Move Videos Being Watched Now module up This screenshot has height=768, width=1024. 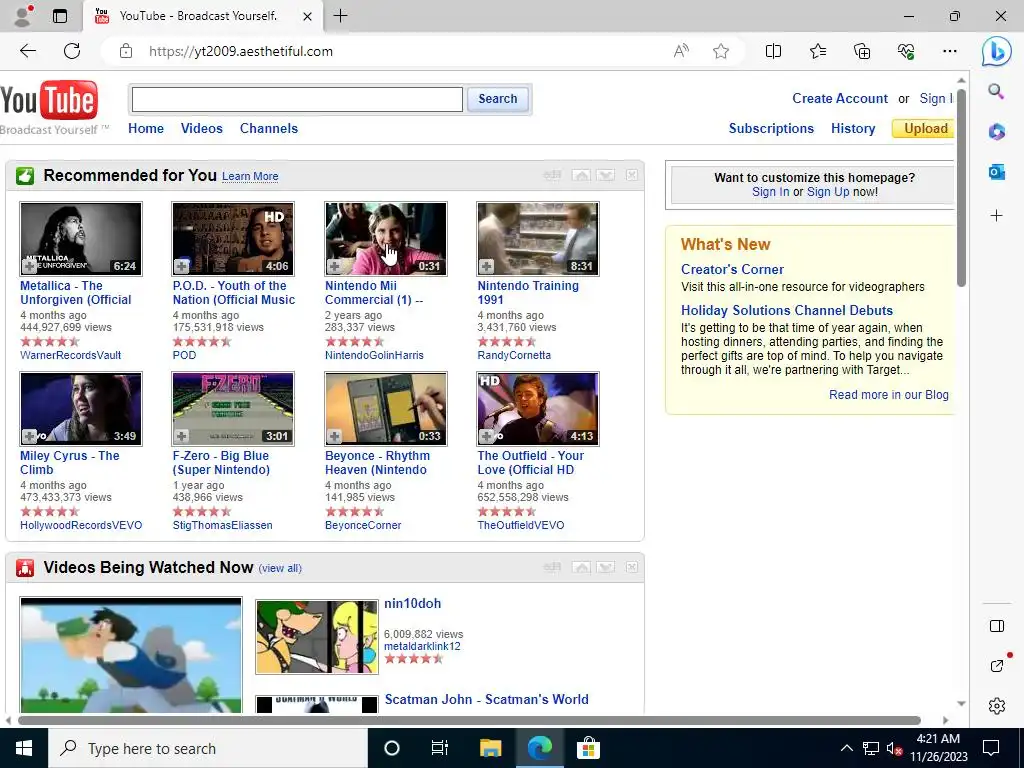(x=581, y=567)
